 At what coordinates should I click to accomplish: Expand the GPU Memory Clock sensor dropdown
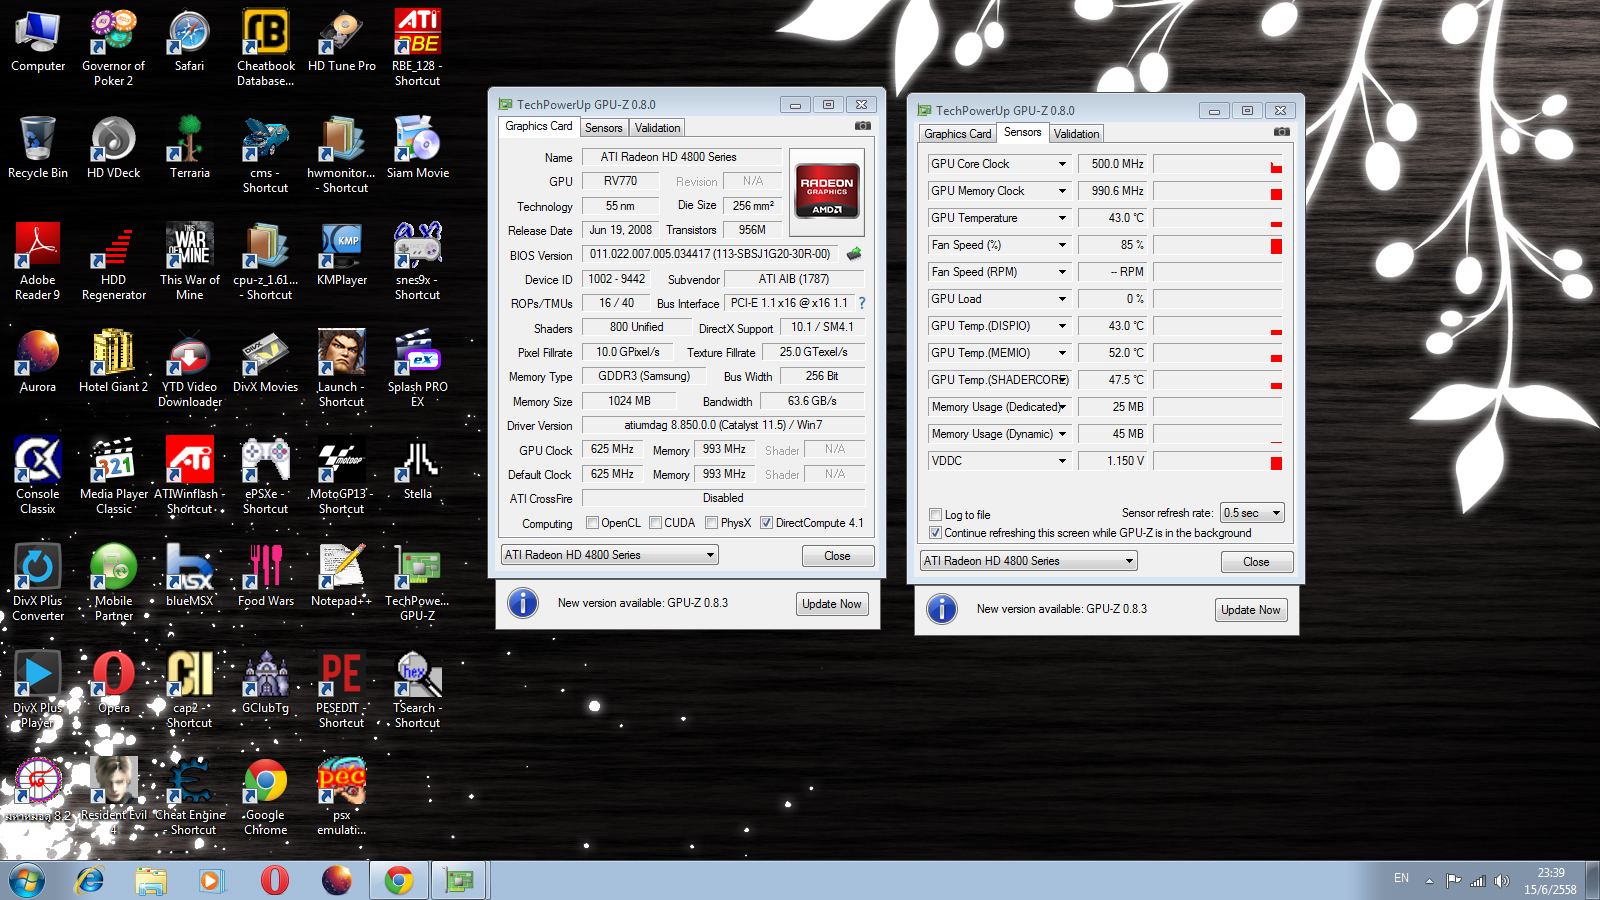(x=1062, y=191)
